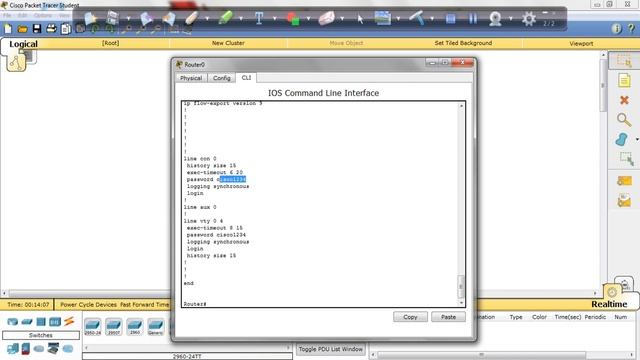The height and width of the screenshot is (360, 640).
Task: Select the green highlighter marker tool
Action: 225,18
